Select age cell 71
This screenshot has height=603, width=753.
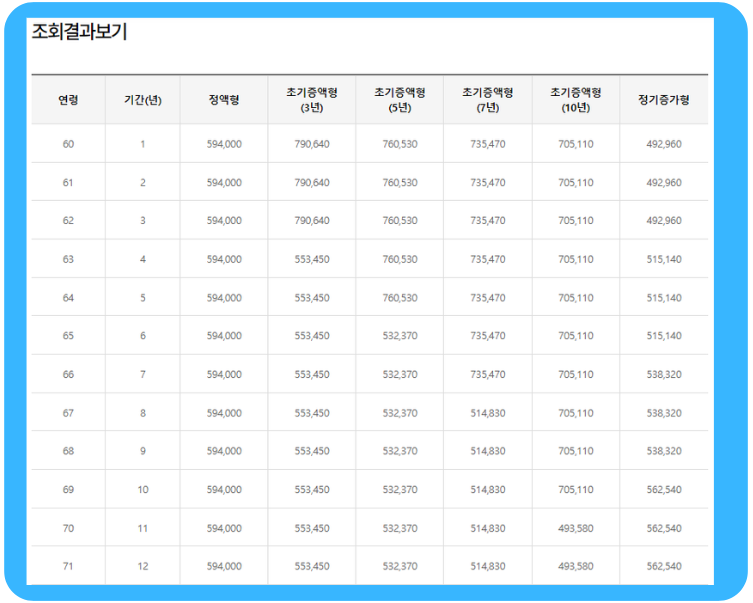(x=68, y=566)
